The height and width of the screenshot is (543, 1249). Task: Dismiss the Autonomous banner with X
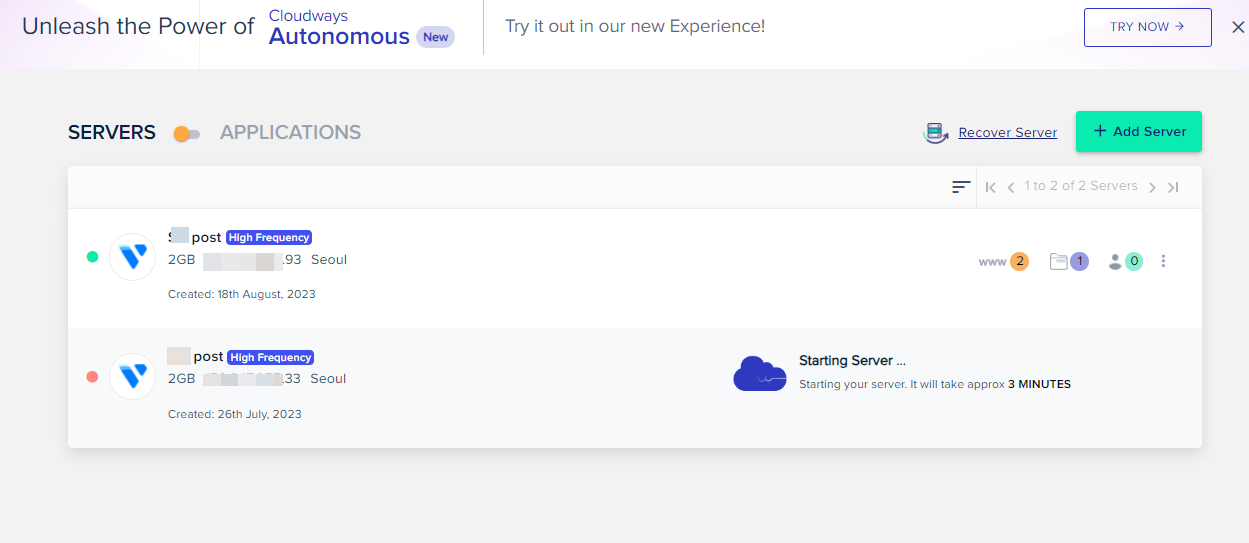(1238, 27)
